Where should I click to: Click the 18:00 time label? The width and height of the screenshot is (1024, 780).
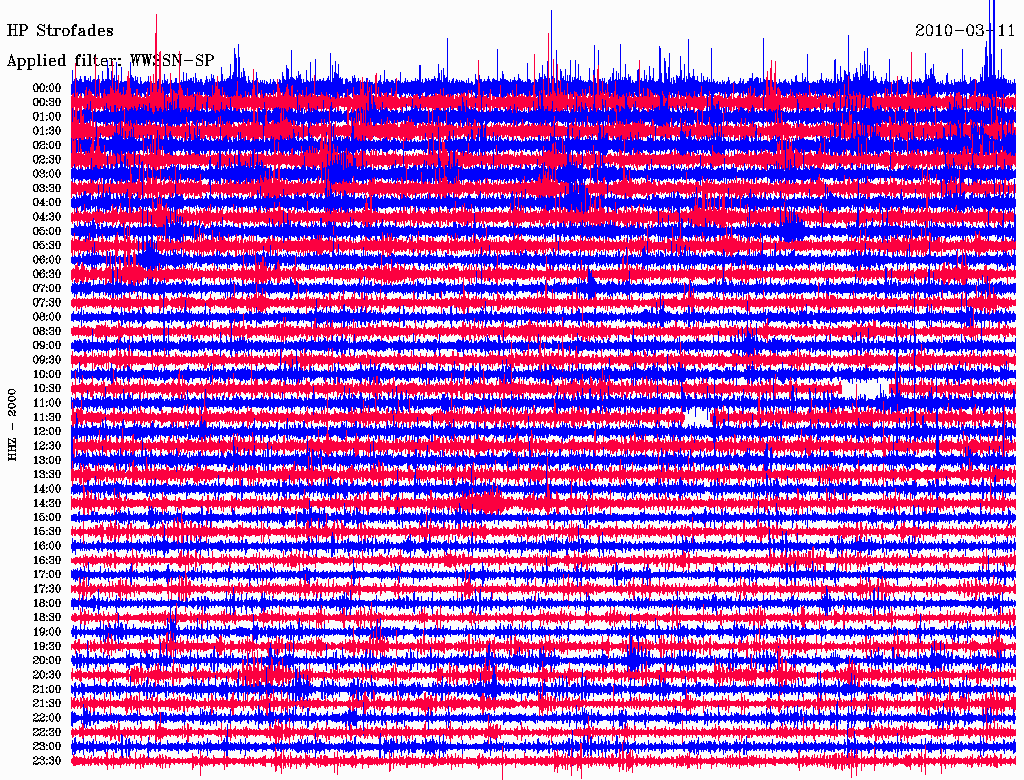click(47, 604)
